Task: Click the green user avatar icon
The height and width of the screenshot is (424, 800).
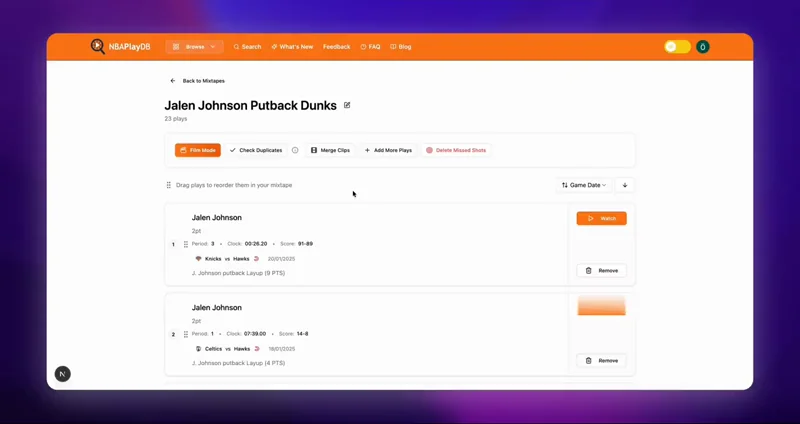Action: pos(703,47)
